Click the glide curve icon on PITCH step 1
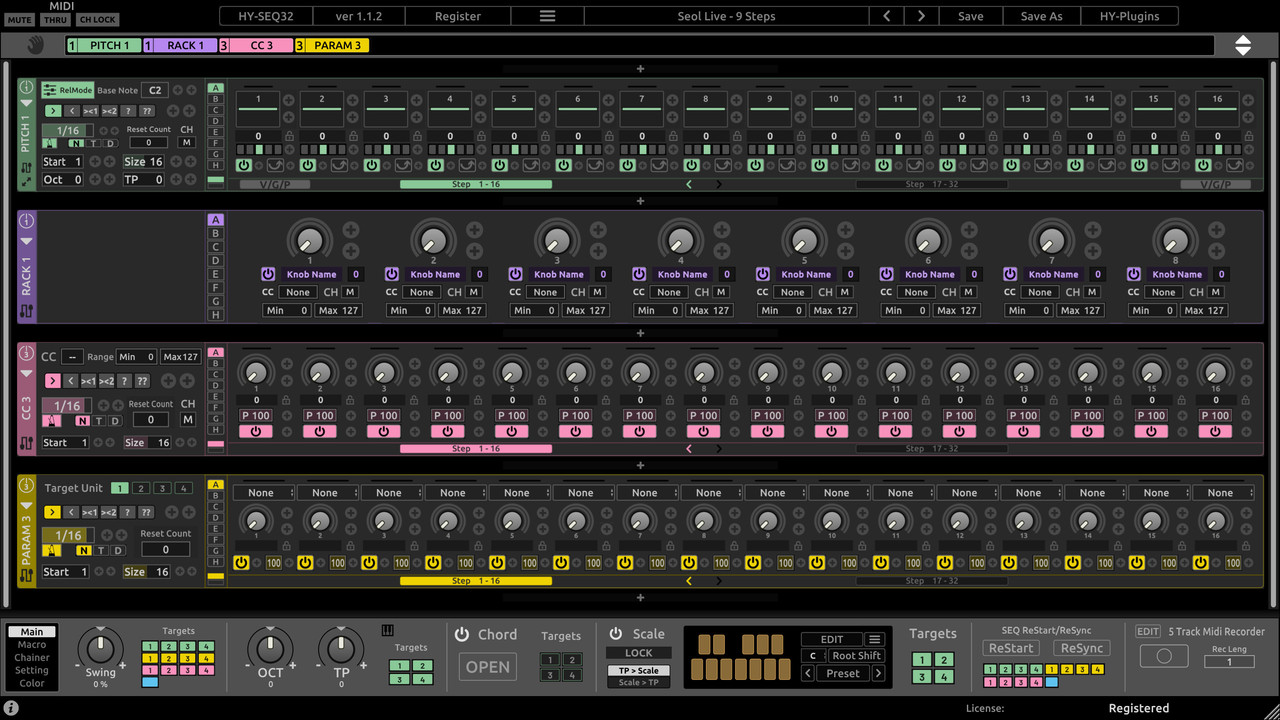 click(x=274, y=165)
